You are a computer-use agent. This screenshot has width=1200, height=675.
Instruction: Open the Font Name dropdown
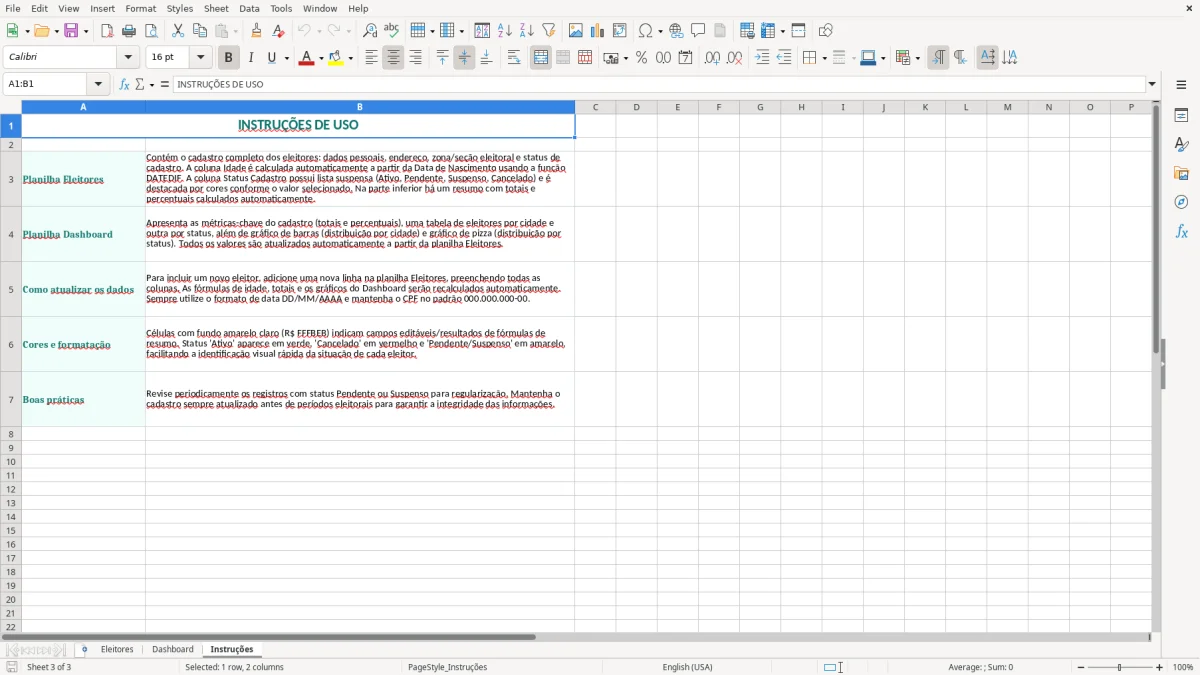pyautogui.click(x=128, y=58)
